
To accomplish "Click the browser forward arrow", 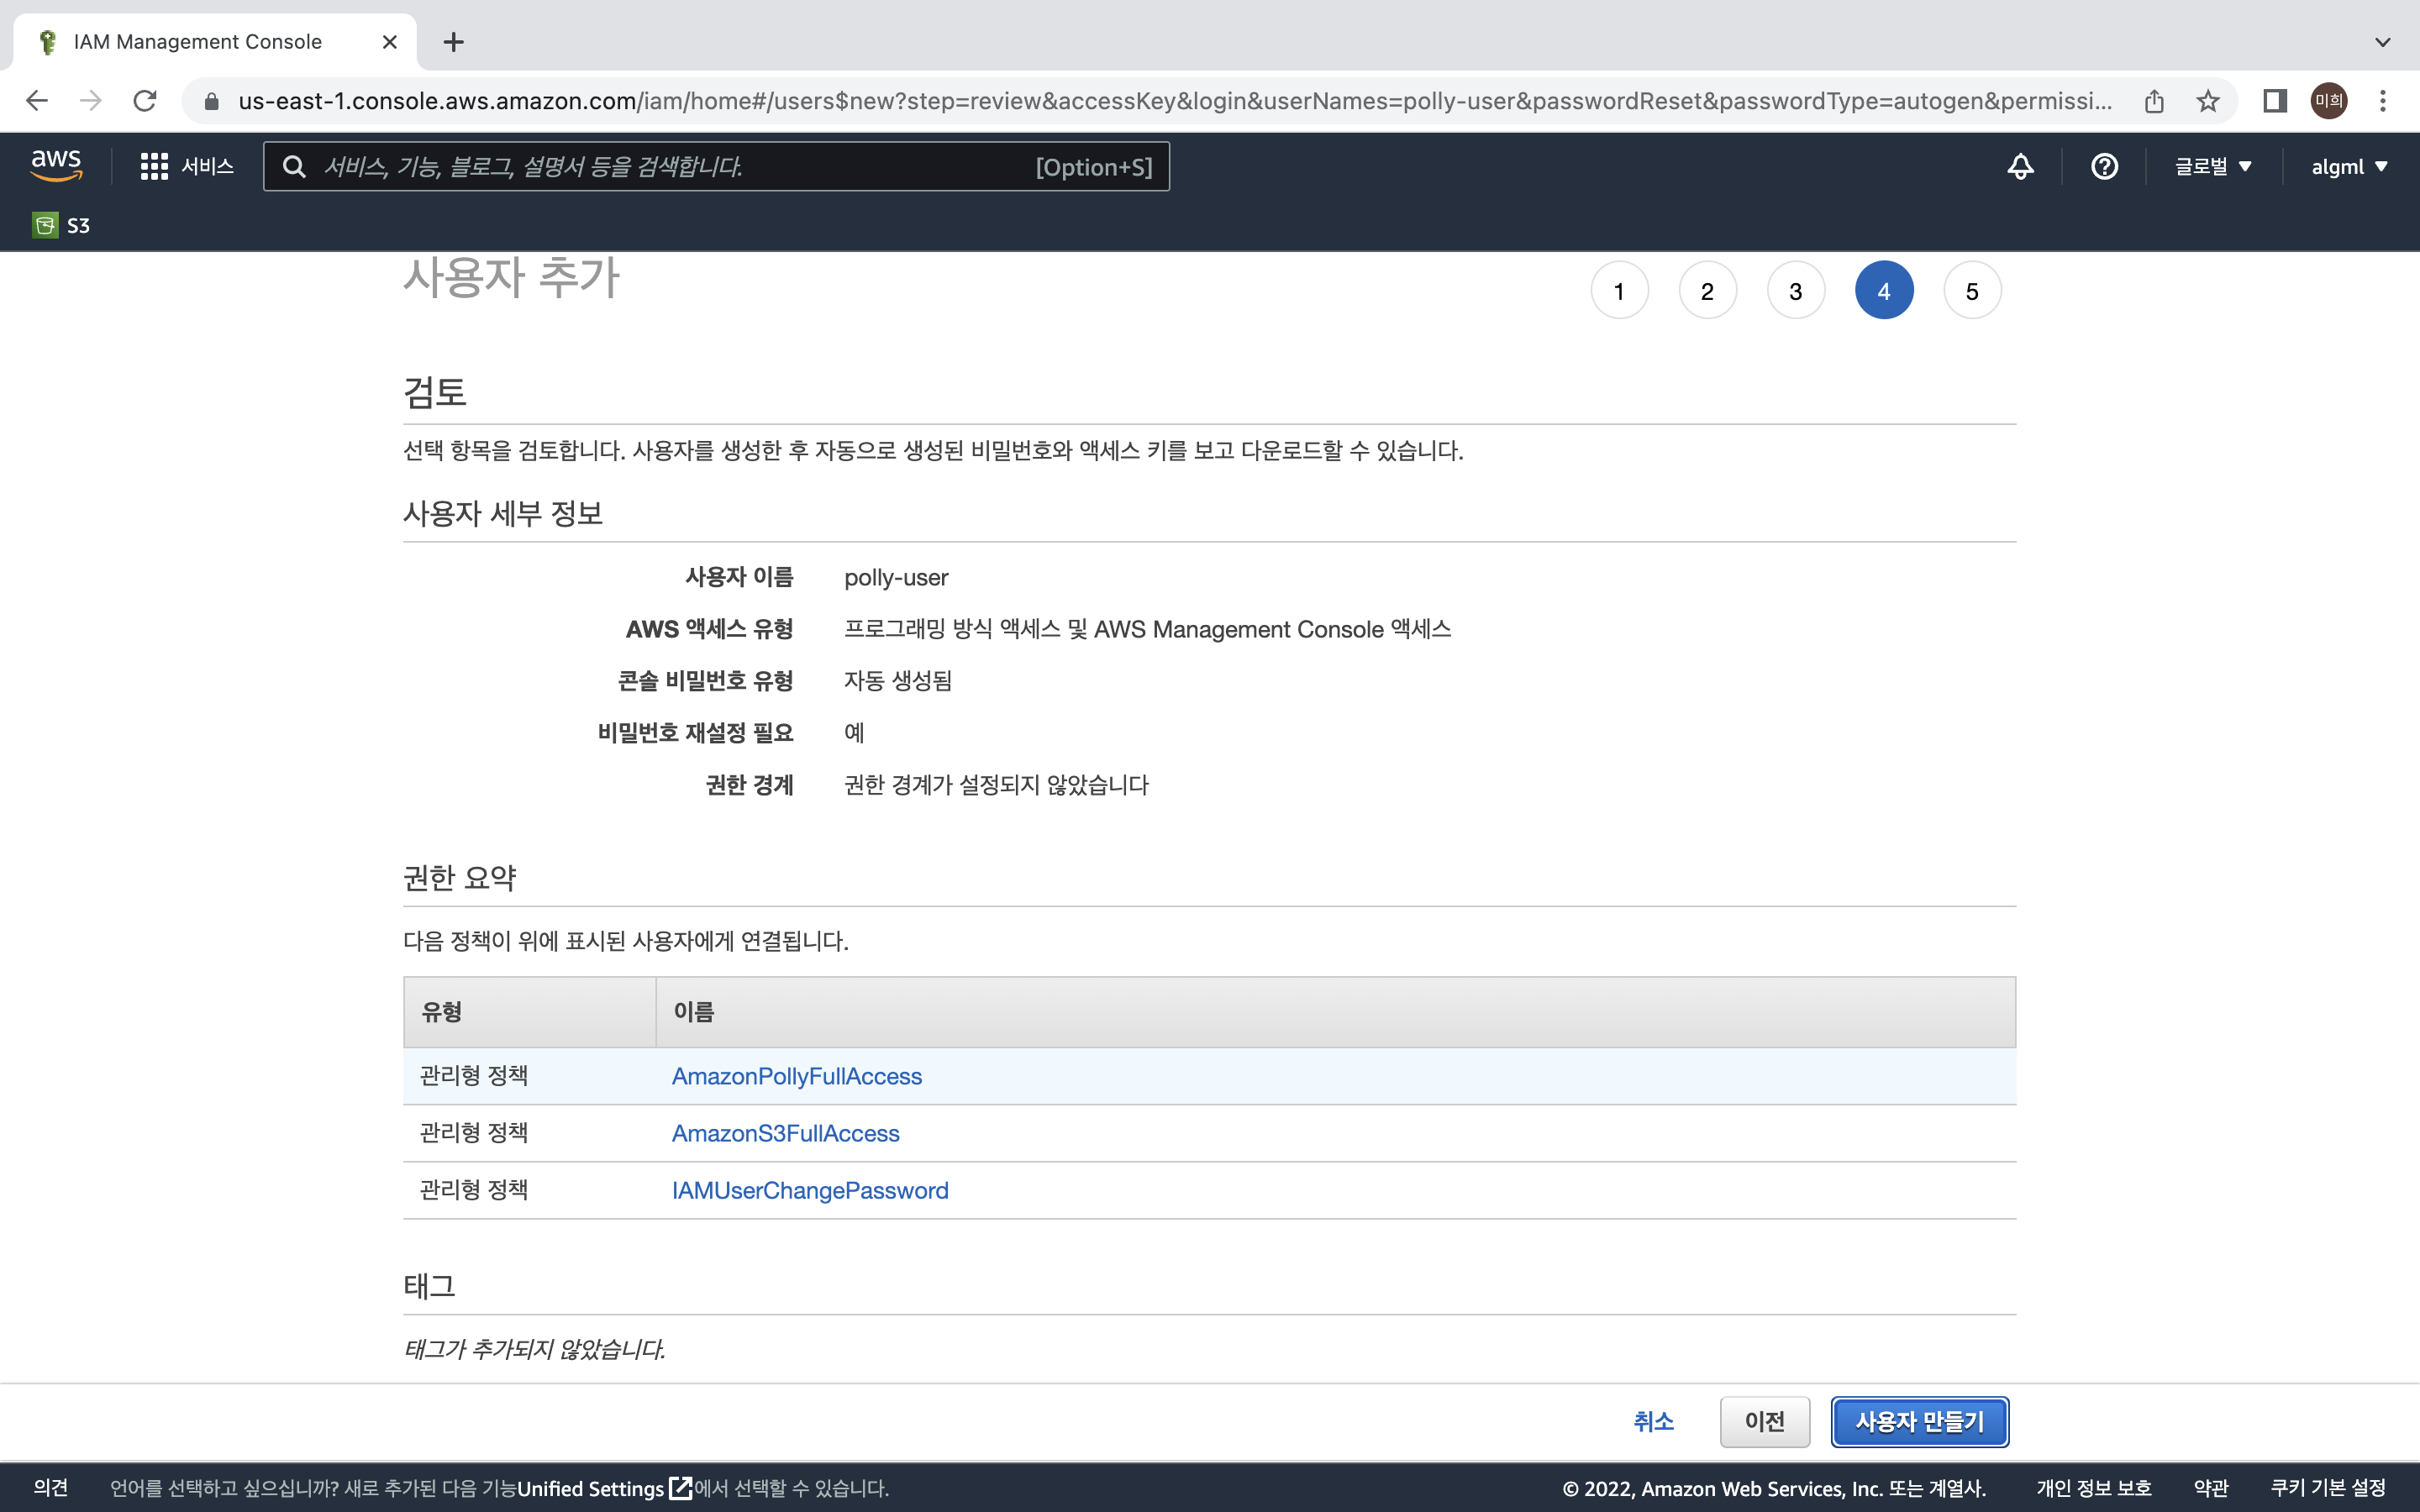I will (x=91, y=100).
